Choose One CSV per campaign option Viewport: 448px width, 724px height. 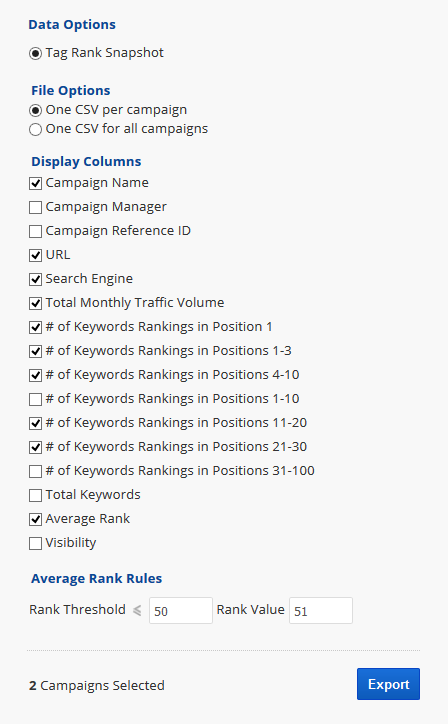36,111
